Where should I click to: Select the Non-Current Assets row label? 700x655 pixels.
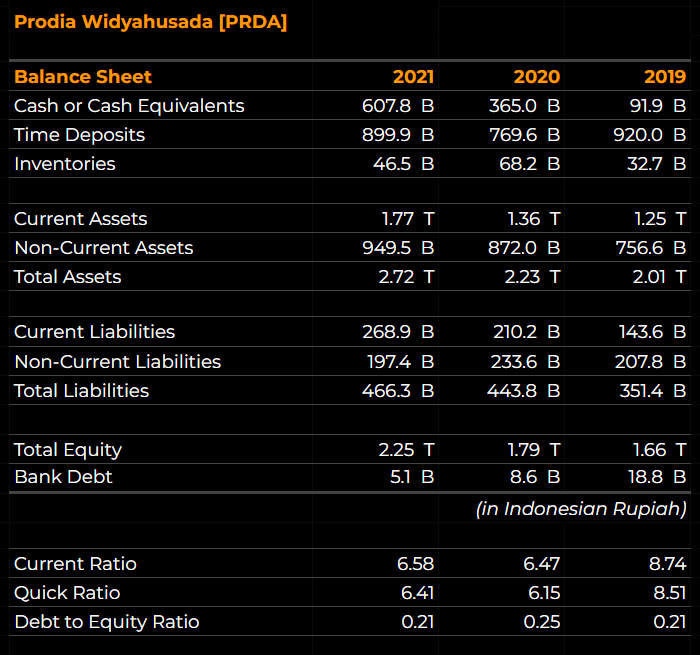click(x=104, y=248)
